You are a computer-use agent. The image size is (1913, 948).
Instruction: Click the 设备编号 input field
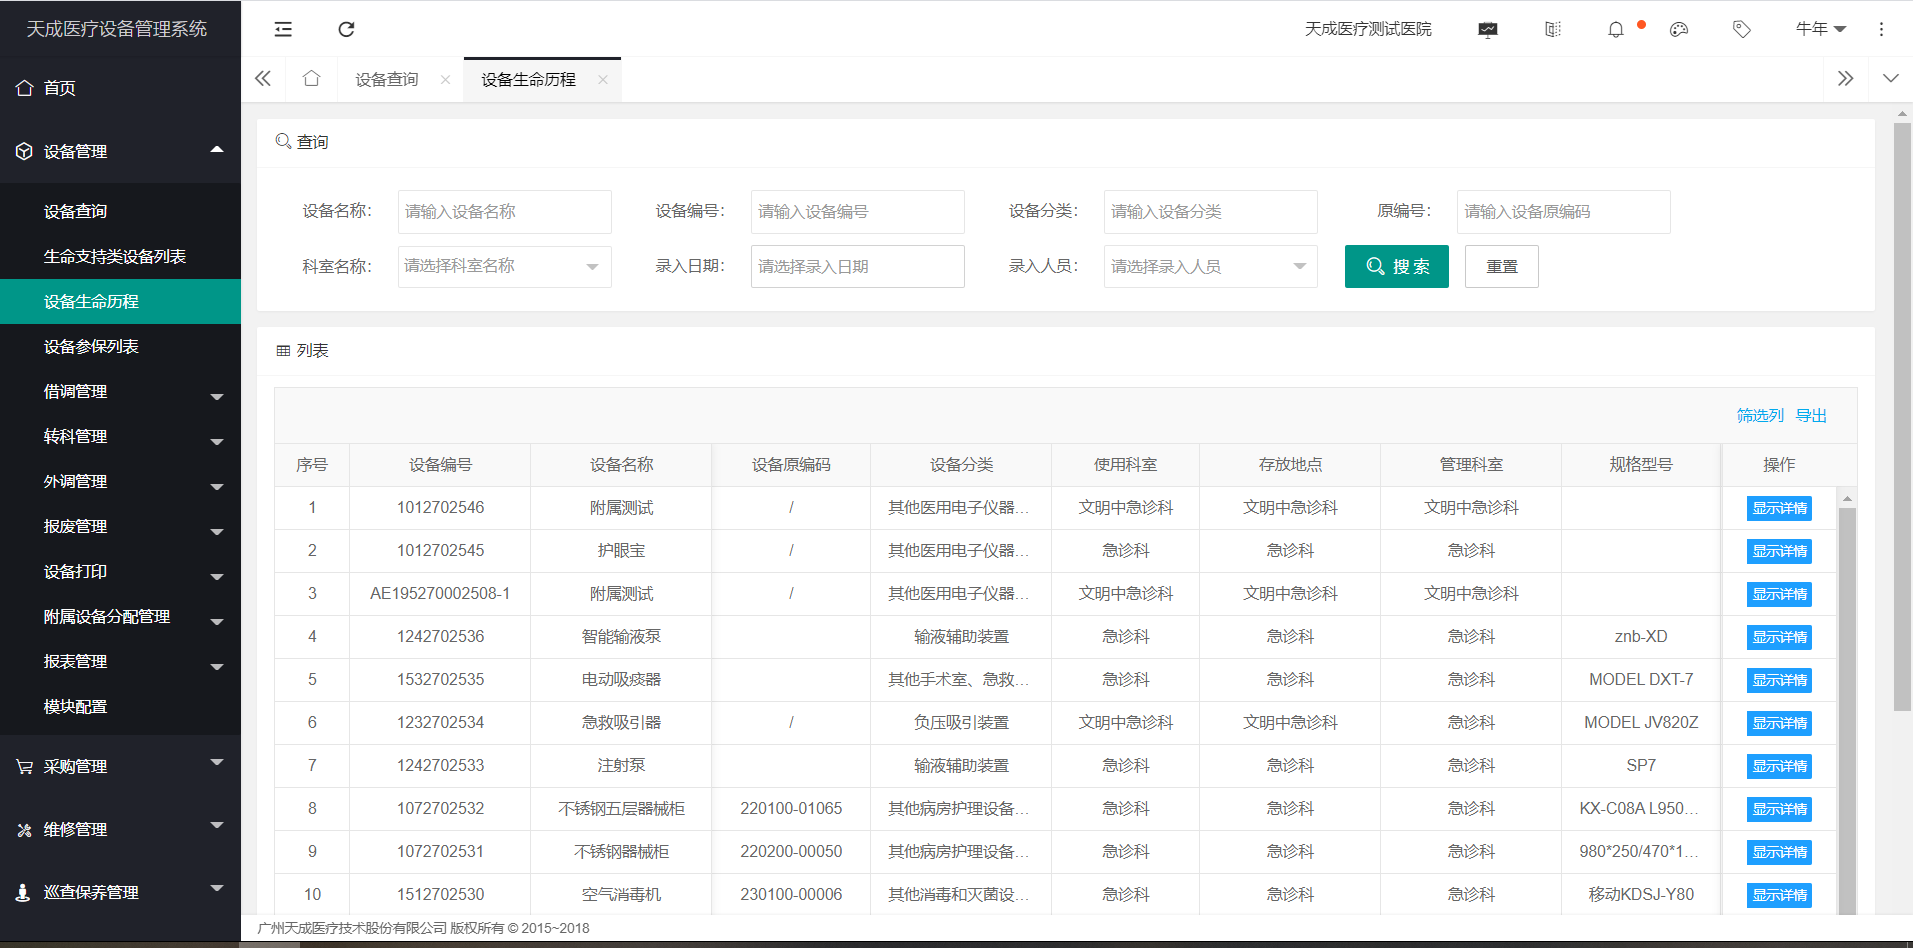pos(858,212)
